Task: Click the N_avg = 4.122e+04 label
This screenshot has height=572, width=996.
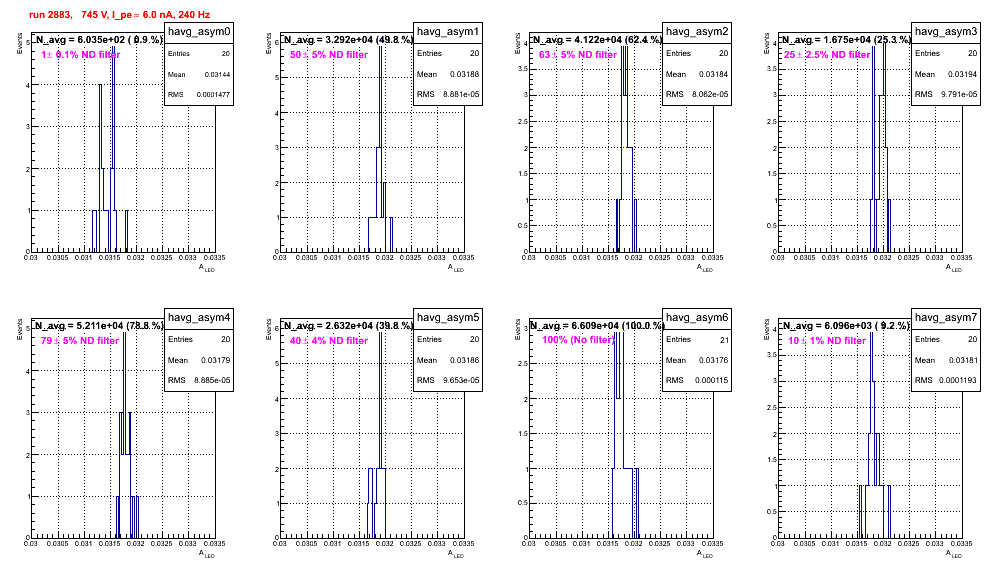Action: 597,39
